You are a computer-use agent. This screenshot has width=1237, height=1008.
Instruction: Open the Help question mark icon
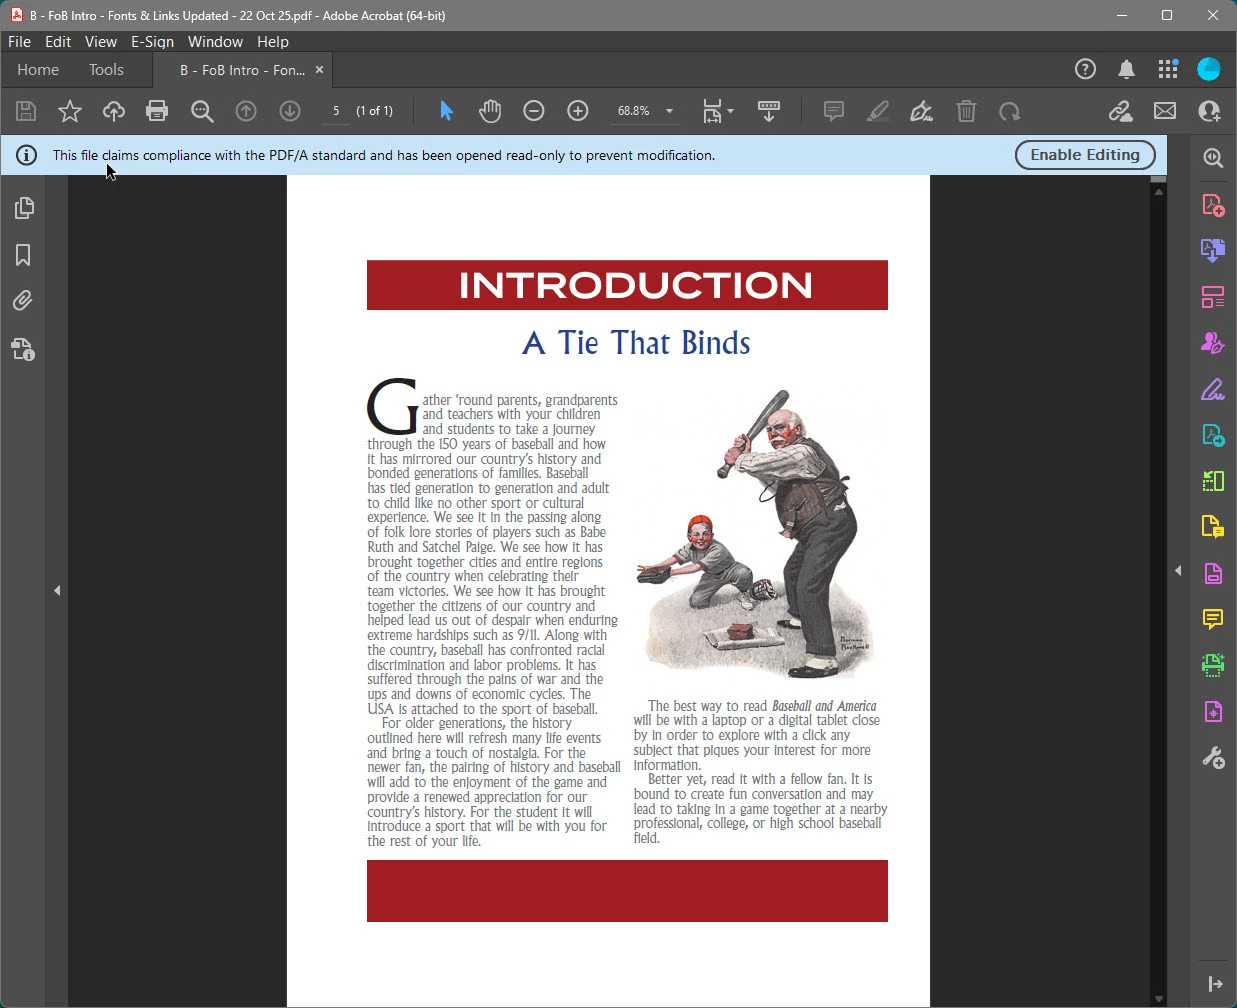[1085, 69]
